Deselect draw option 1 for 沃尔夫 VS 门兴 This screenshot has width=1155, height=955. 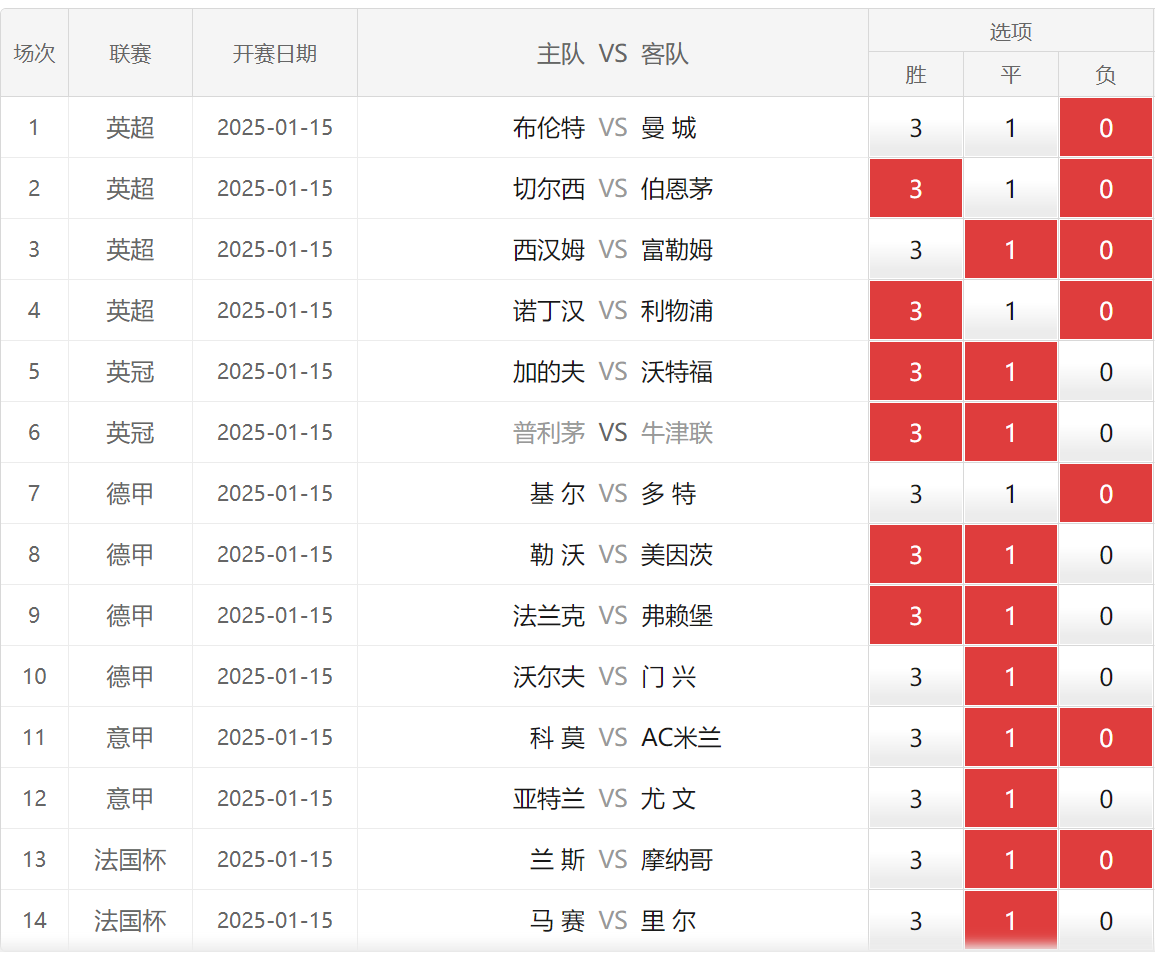(x=1011, y=676)
